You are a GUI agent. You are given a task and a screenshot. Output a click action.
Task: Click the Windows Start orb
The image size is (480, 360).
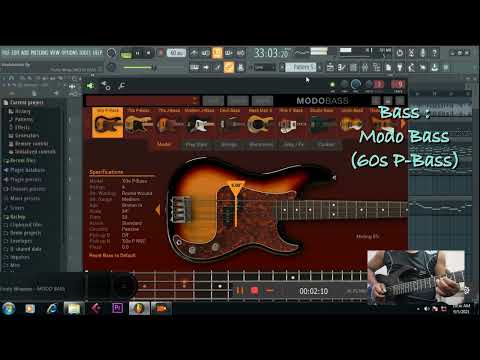pyautogui.click(x=9, y=308)
